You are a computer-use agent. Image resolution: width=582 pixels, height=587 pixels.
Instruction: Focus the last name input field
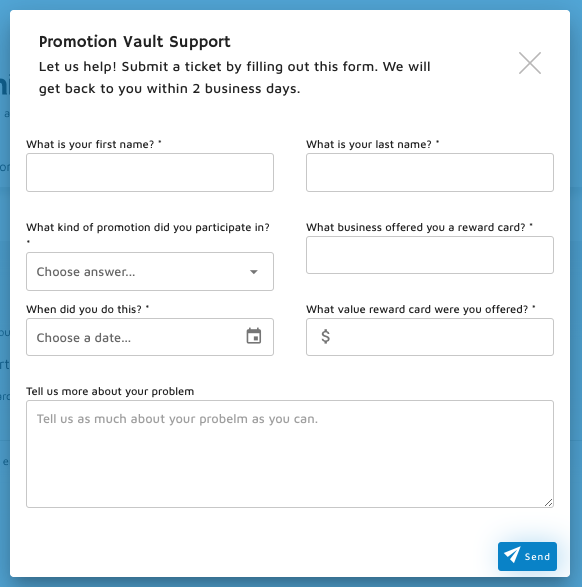[430, 173]
